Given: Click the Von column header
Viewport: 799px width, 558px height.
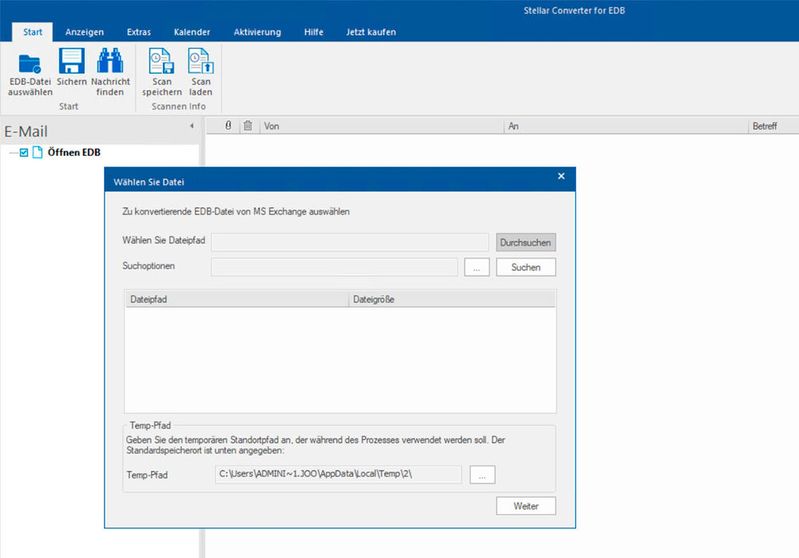Looking at the screenshot, I should [x=381, y=126].
